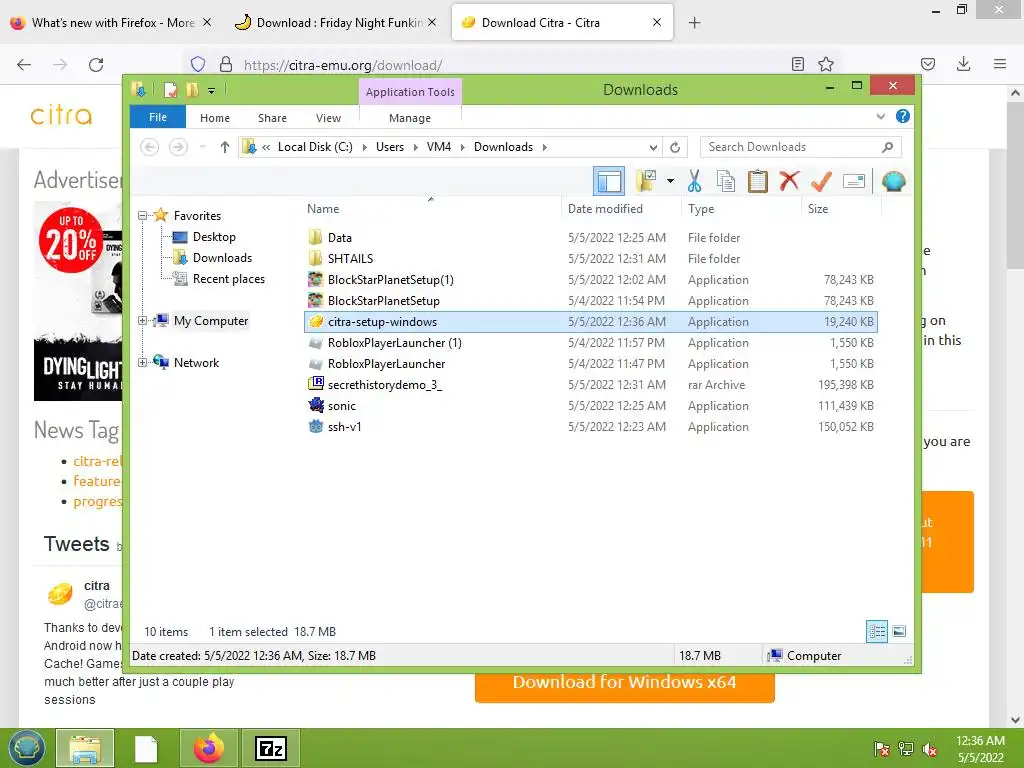Open the Home ribbon tab

(215, 118)
